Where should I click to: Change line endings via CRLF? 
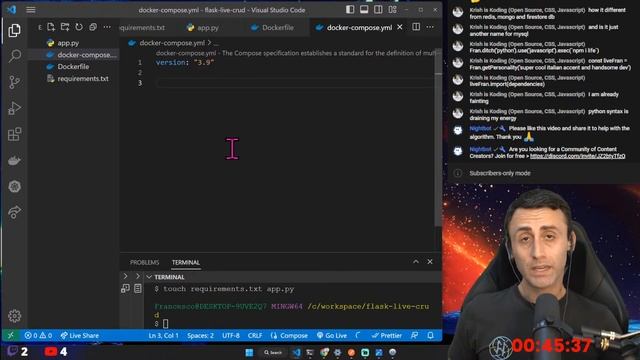tap(255, 336)
